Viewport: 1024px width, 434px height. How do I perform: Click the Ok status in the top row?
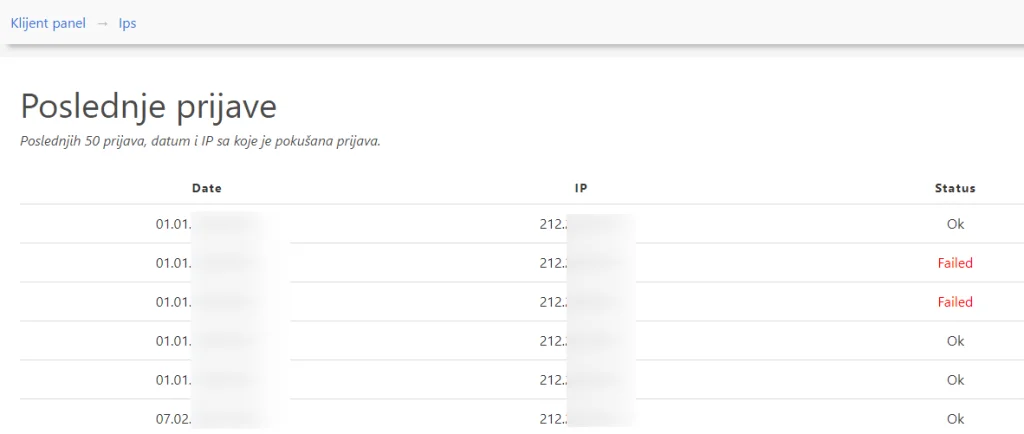(x=955, y=224)
